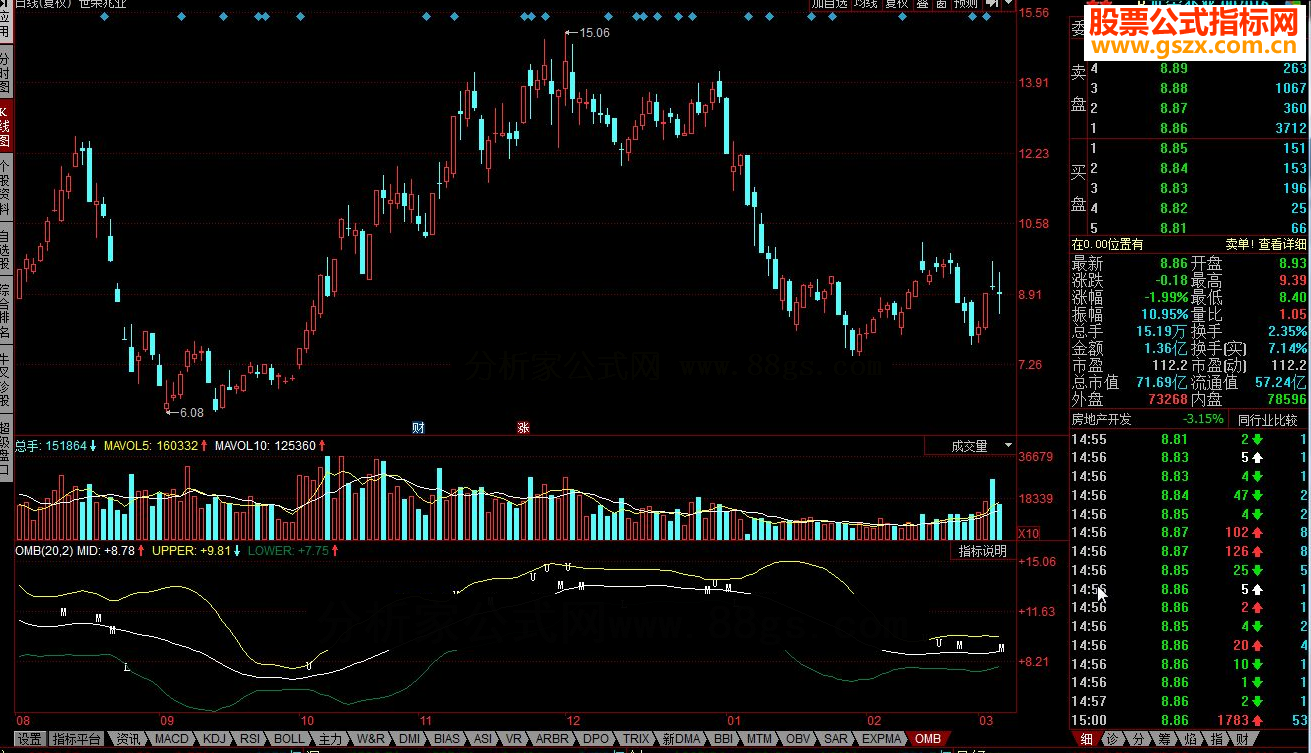
Task: Open 个股资料 in left sidebar
Action: point(5,188)
